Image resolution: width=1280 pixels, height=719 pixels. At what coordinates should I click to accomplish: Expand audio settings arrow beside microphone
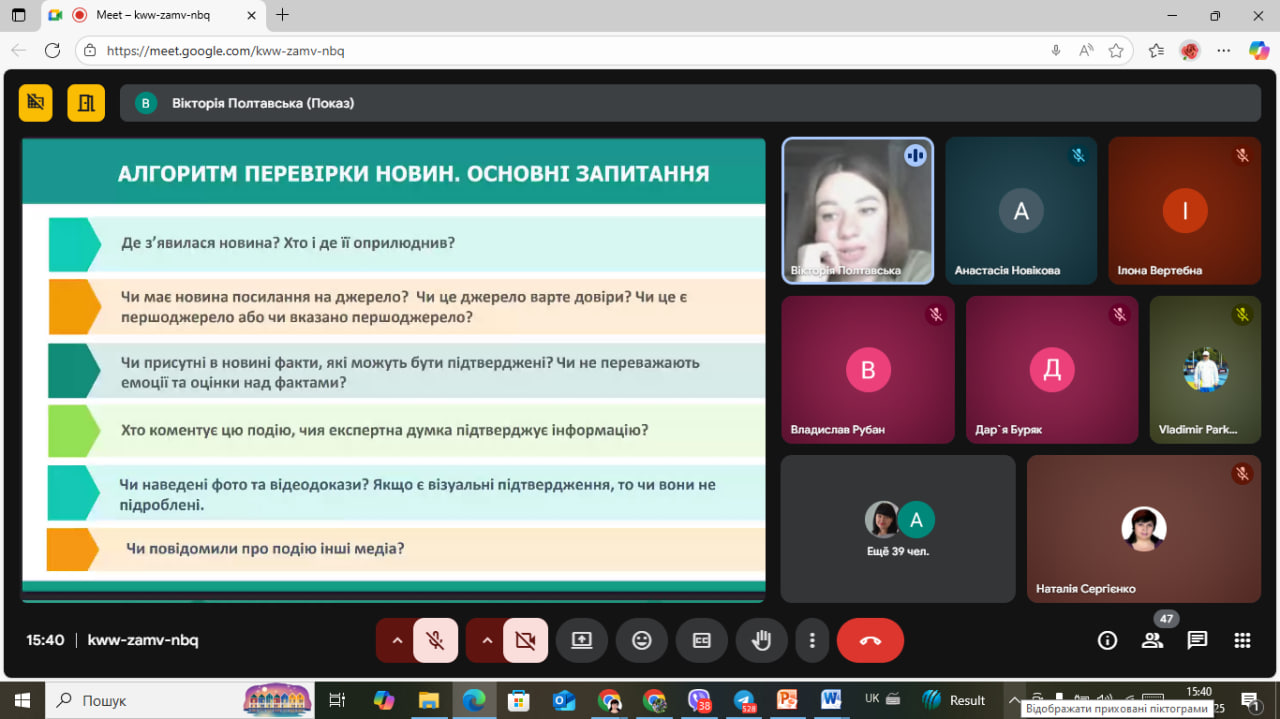[x=397, y=641]
